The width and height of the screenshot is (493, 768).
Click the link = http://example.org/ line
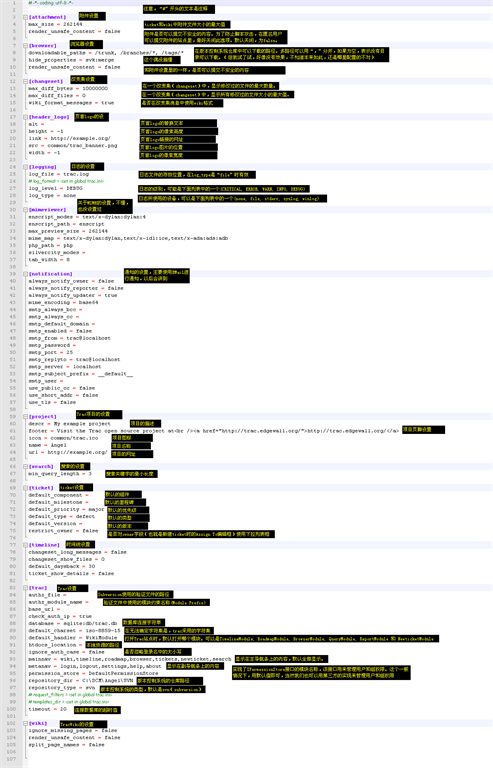pyautogui.click(x=70, y=138)
